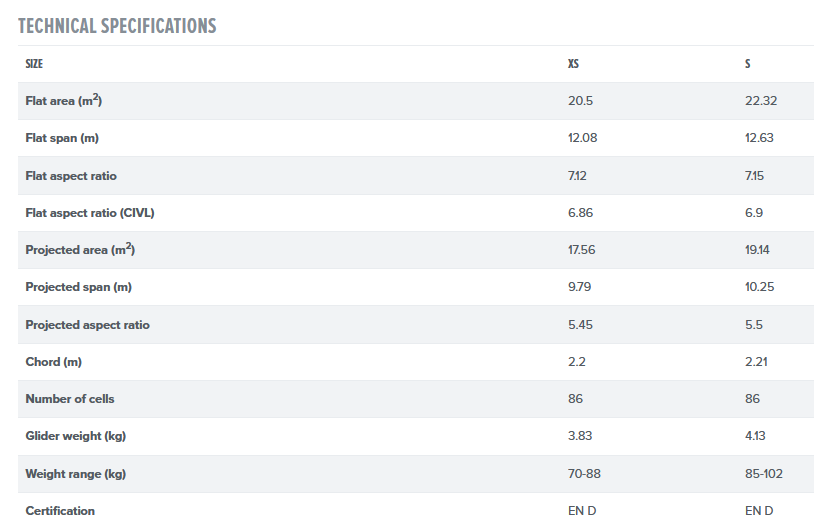The height and width of the screenshot is (528, 814).
Task: Click the SIZE header label
Action: click(34, 64)
